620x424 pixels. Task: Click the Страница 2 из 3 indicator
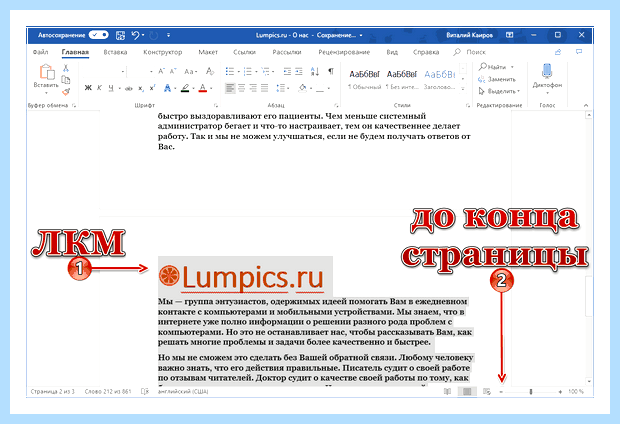[53, 391]
